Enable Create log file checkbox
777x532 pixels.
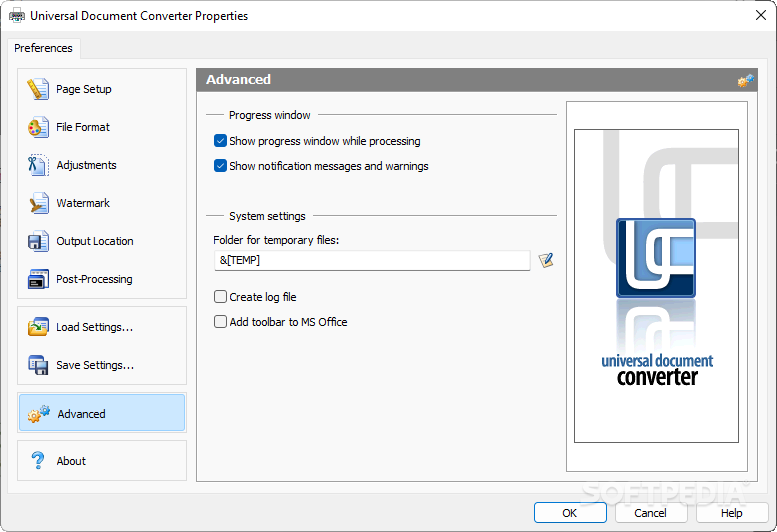pyautogui.click(x=220, y=297)
